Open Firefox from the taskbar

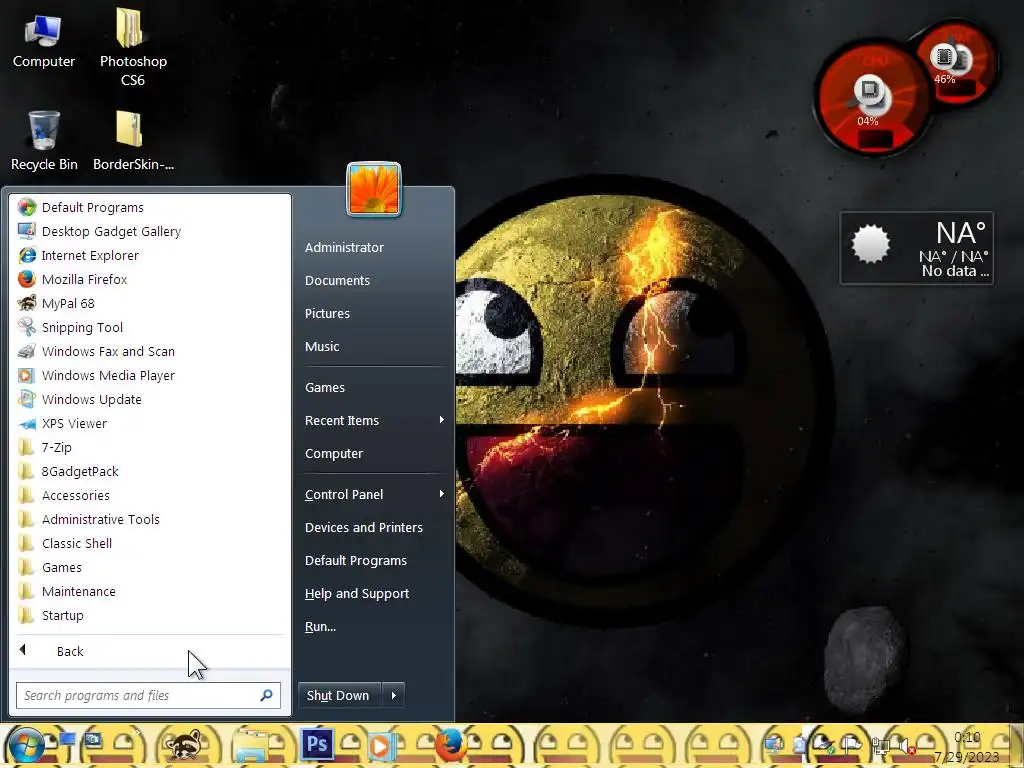[x=450, y=745]
